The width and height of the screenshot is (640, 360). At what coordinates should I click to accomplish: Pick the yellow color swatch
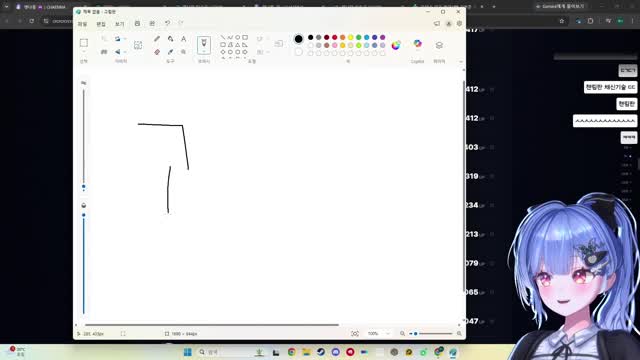351,38
